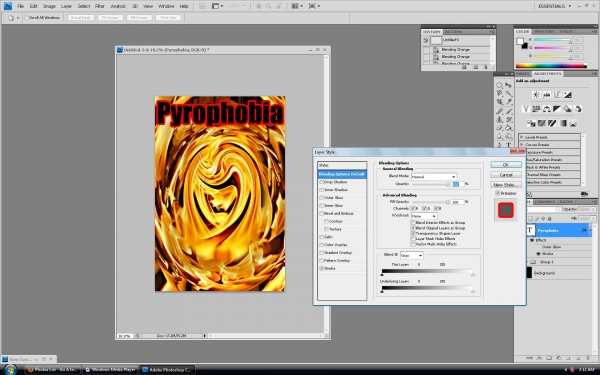Enable the Bevel and Emboss checkbox
This screenshot has width=600, height=375.
321,214
